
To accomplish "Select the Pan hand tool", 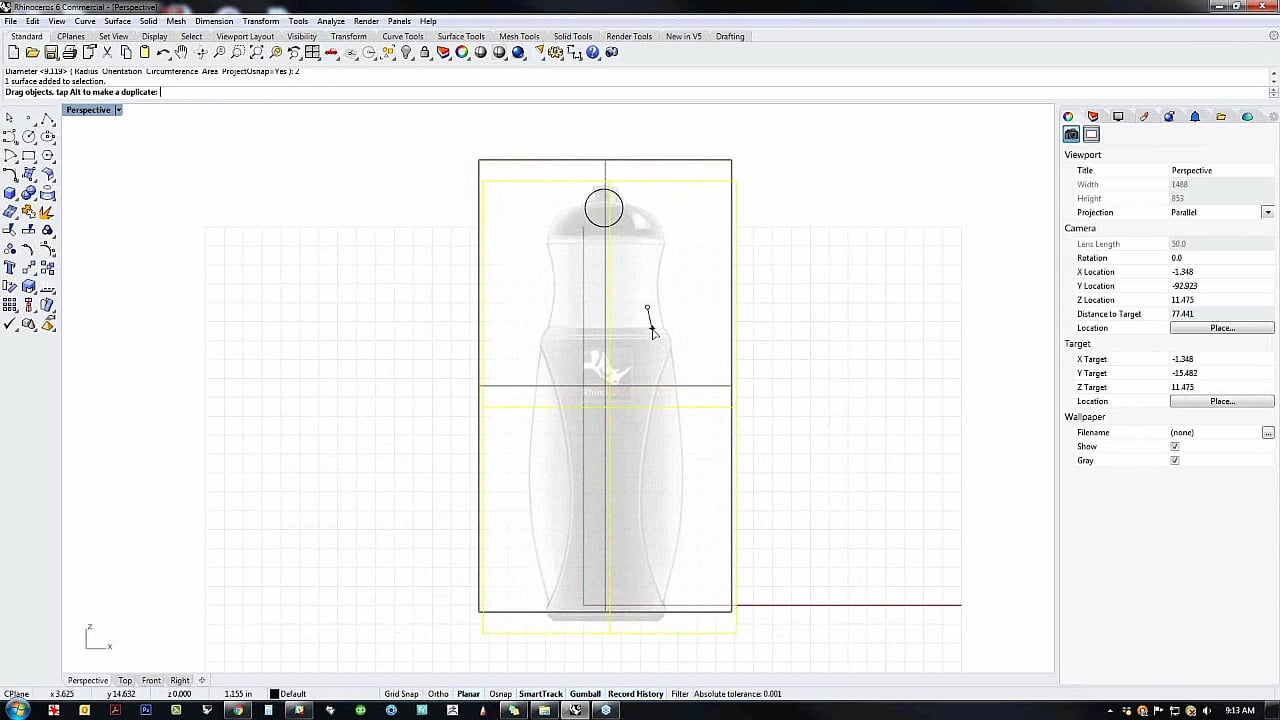I will coord(181,52).
